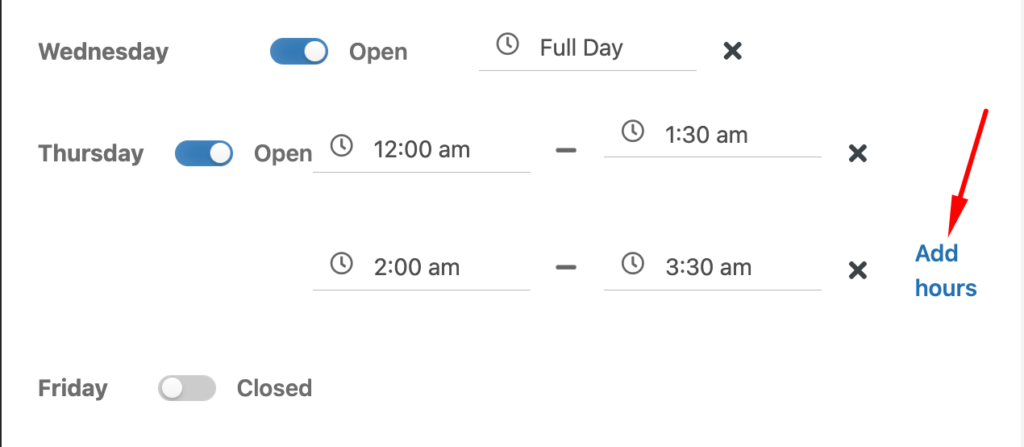Click the clock icon next to 2:00 am

click(x=341, y=264)
